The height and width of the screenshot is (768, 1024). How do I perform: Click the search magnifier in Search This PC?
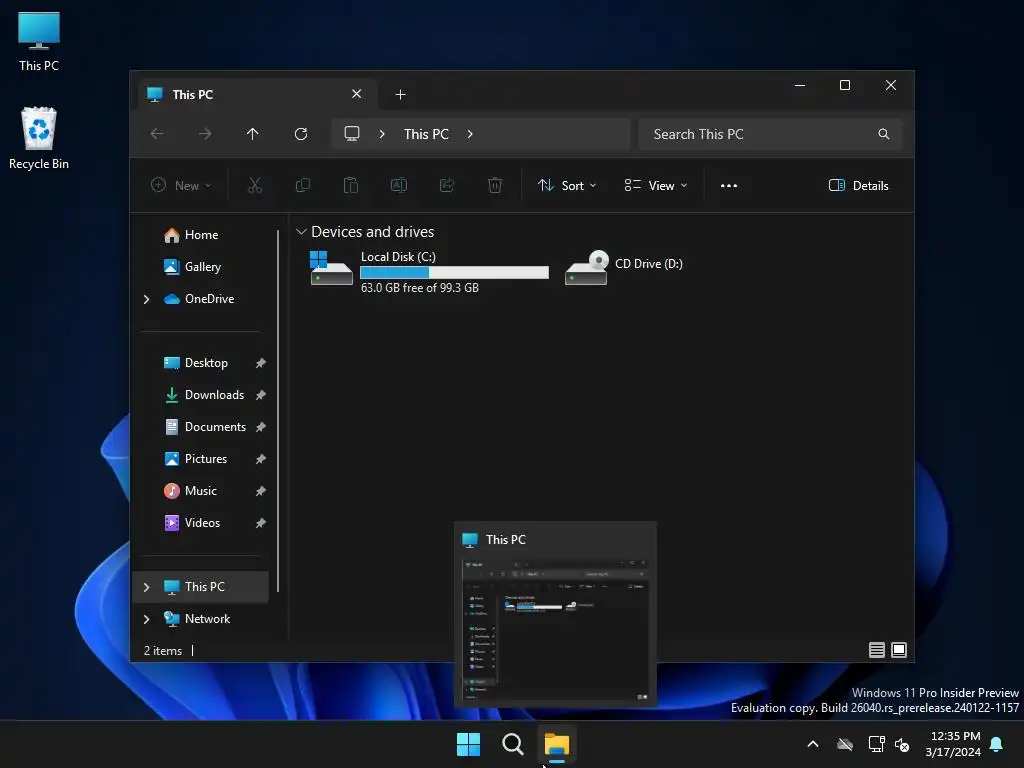point(884,134)
